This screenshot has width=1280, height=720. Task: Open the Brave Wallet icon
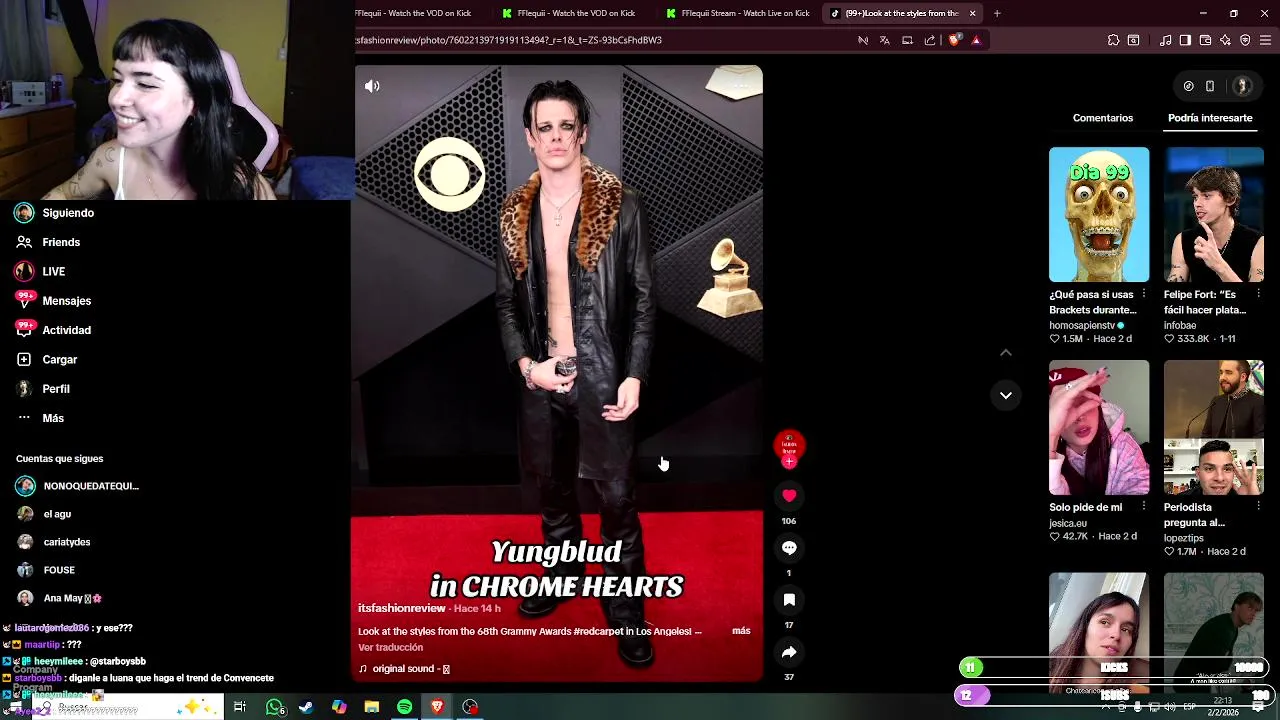click(x=1205, y=40)
